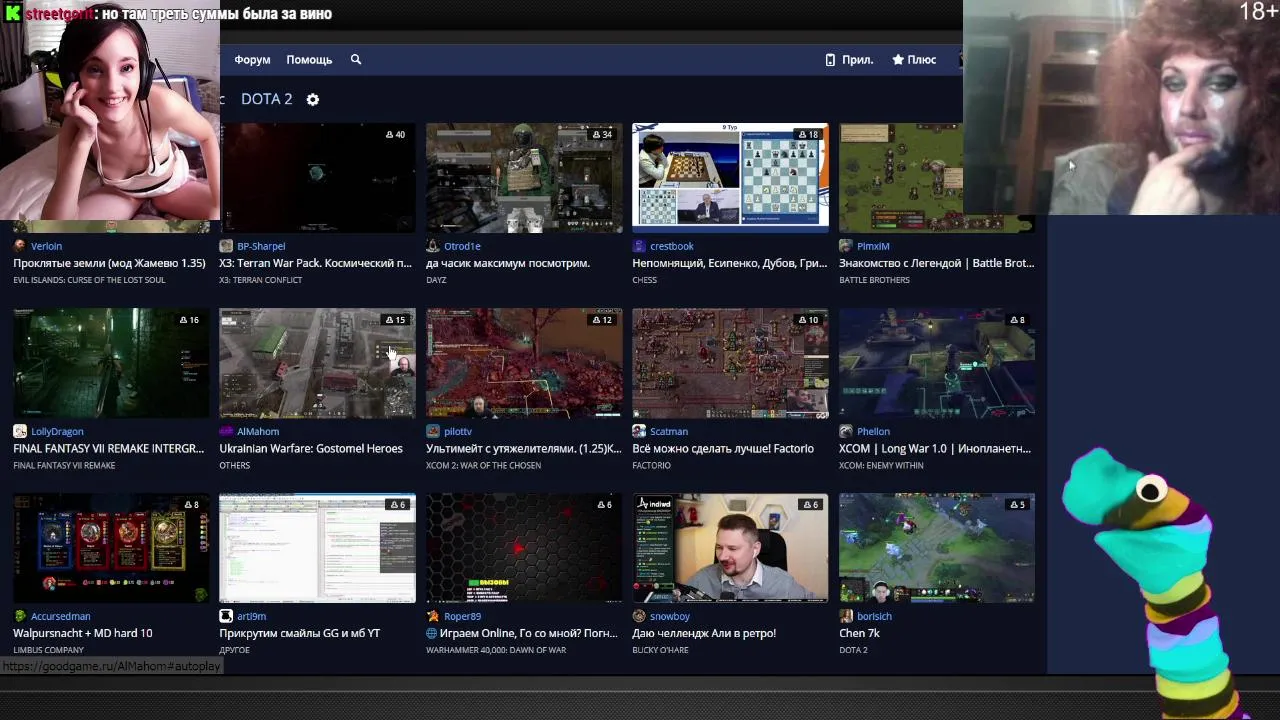This screenshot has width=1280, height=720.
Task: Open Roper89 Warhammer stream thumbnail
Action: (x=524, y=548)
